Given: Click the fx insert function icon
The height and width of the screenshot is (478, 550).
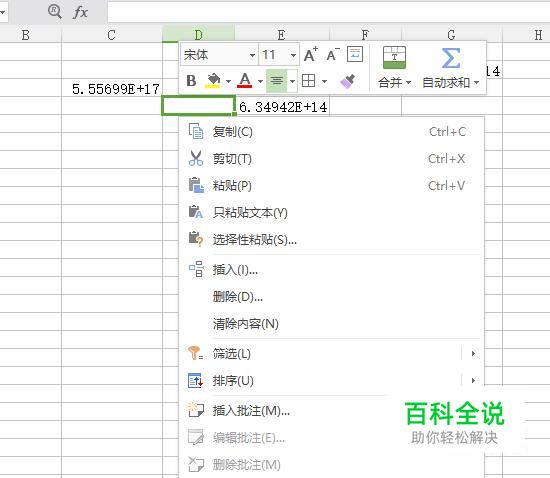Looking at the screenshot, I should (80, 12).
